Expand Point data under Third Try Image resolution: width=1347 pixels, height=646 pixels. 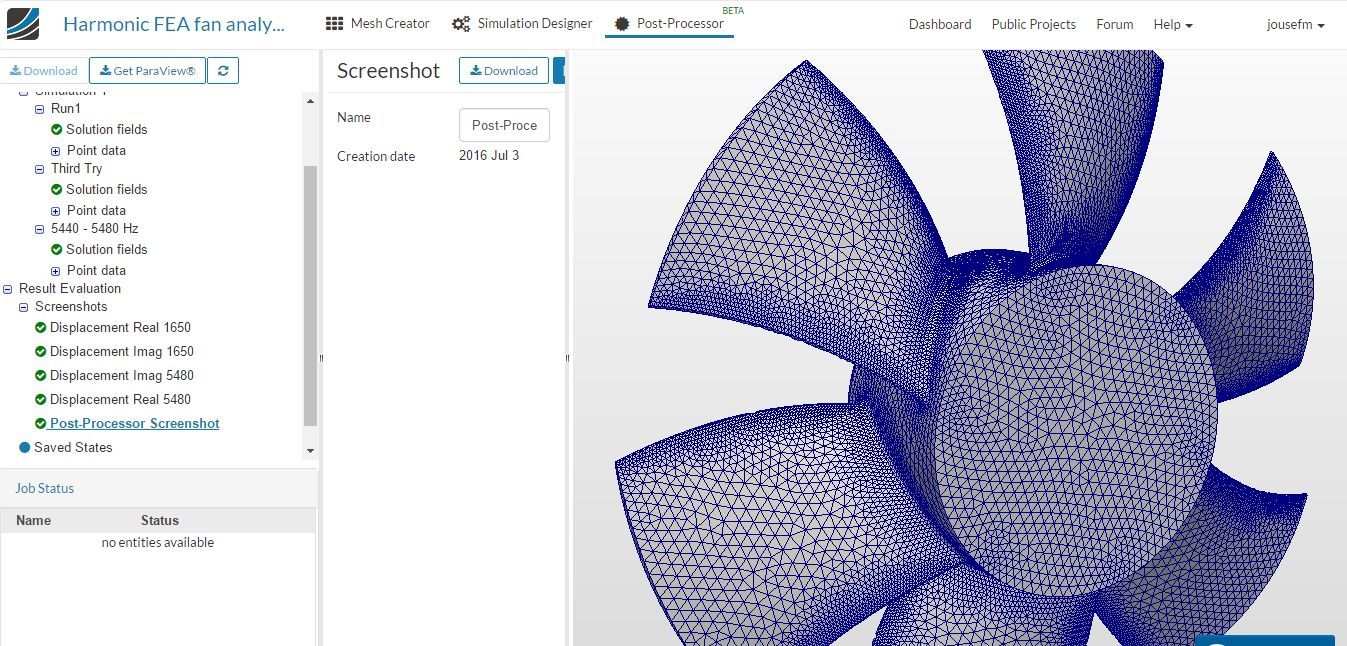(56, 211)
